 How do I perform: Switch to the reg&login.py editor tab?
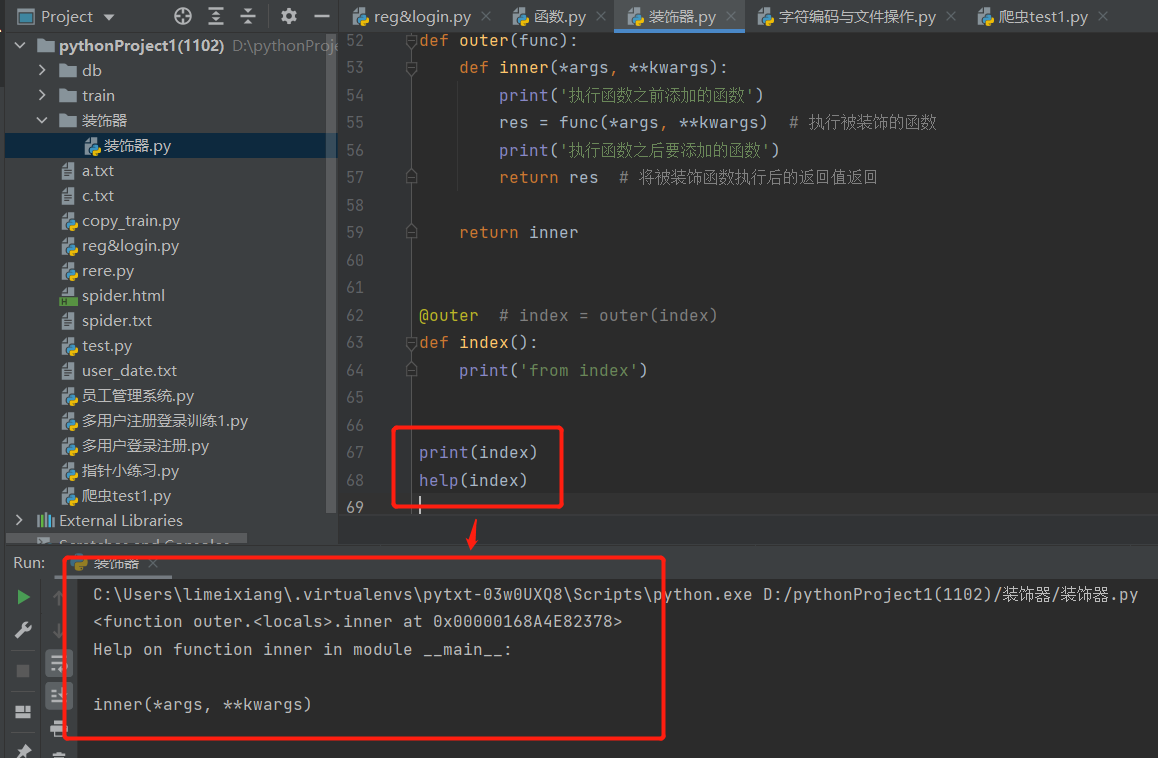coord(422,16)
